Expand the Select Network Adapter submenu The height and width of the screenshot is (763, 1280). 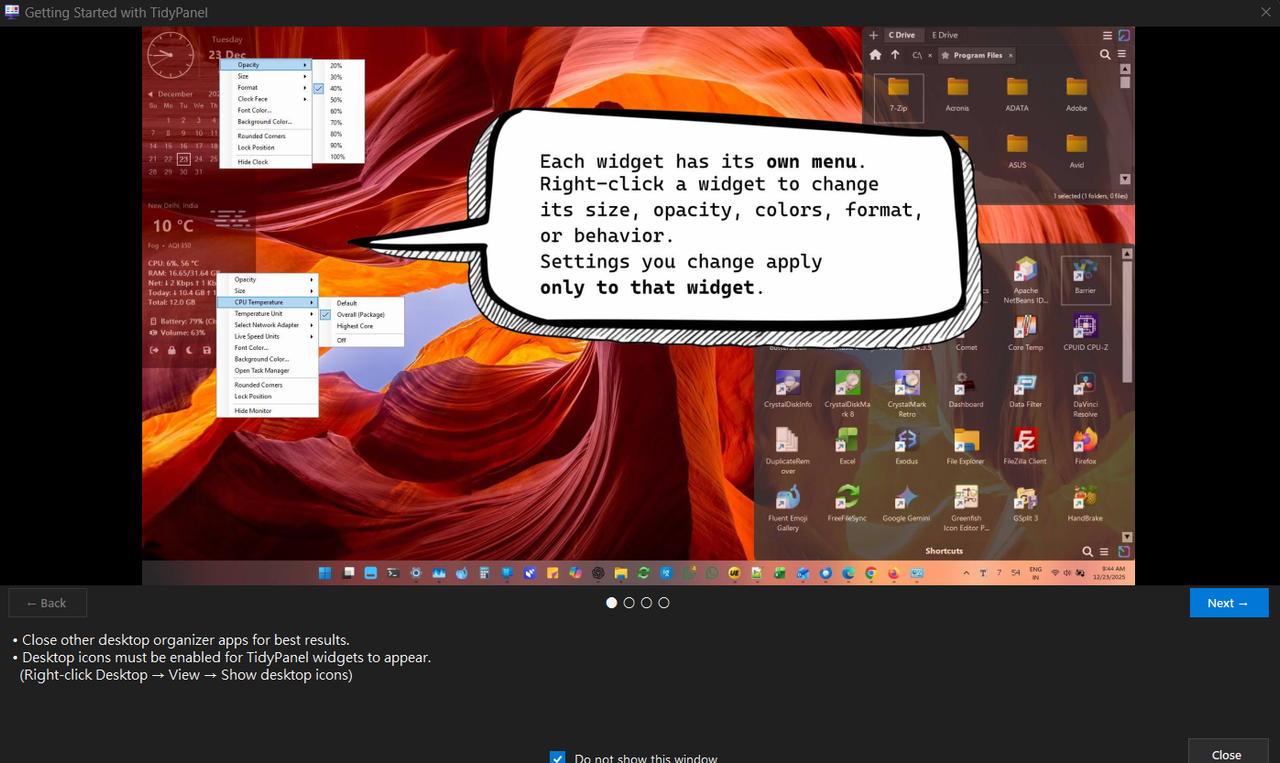coord(267,325)
